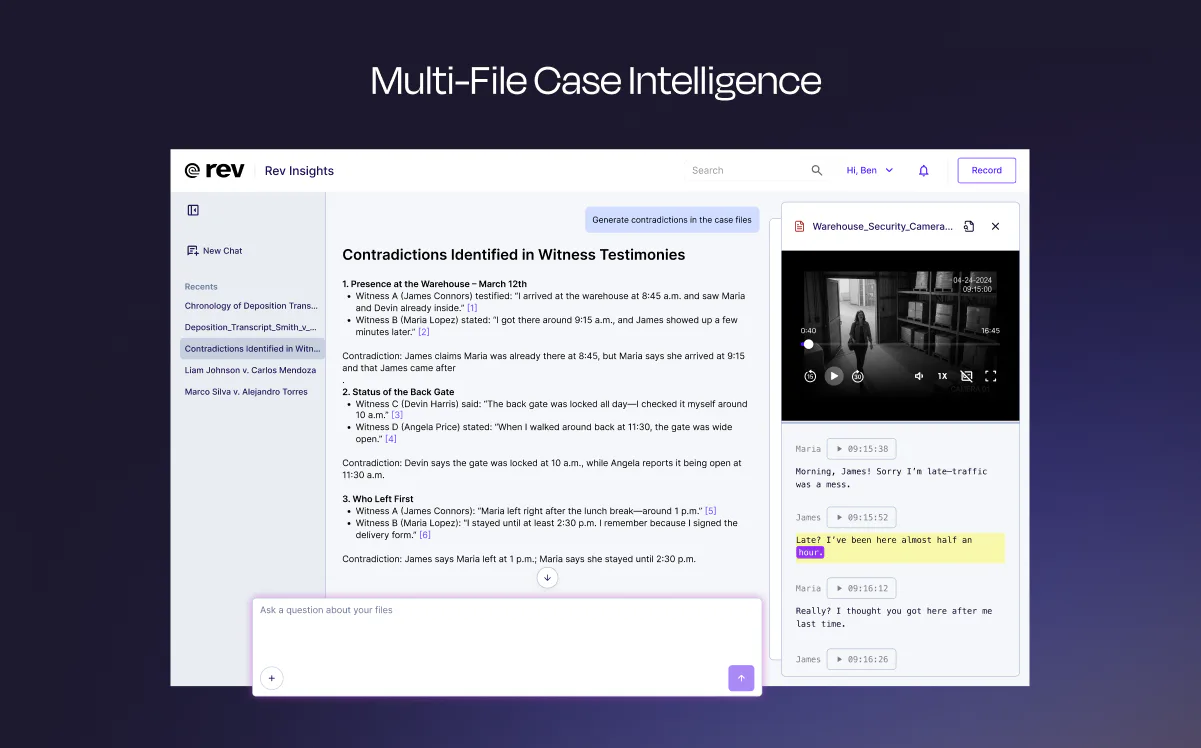Skip the video forward 30 seconds
The height and width of the screenshot is (748, 1201).
click(857, 376)
